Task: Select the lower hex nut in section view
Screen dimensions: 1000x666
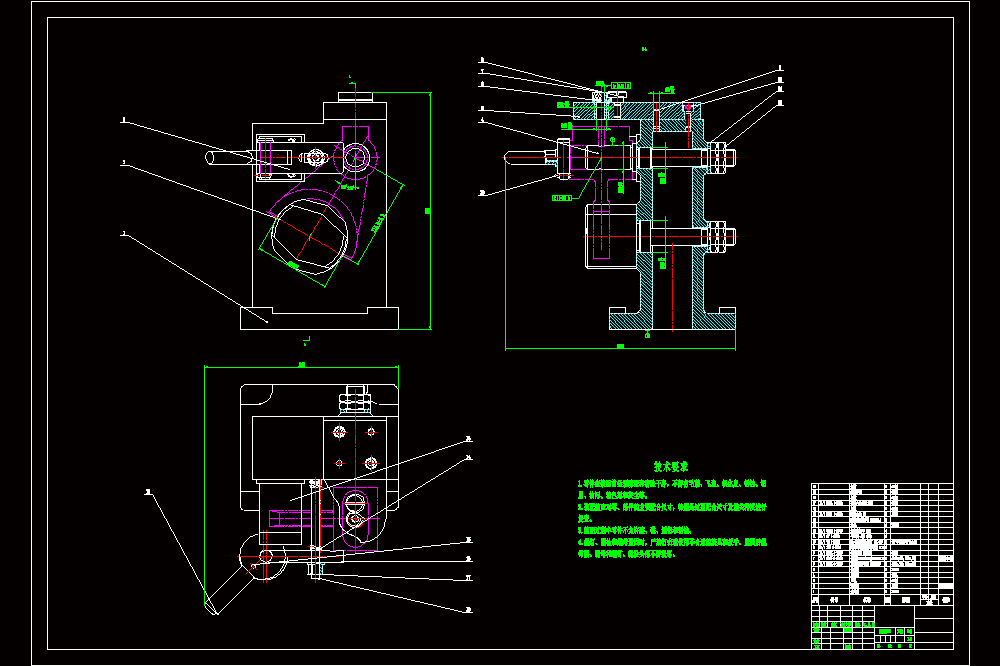Action: click(718, 237)
